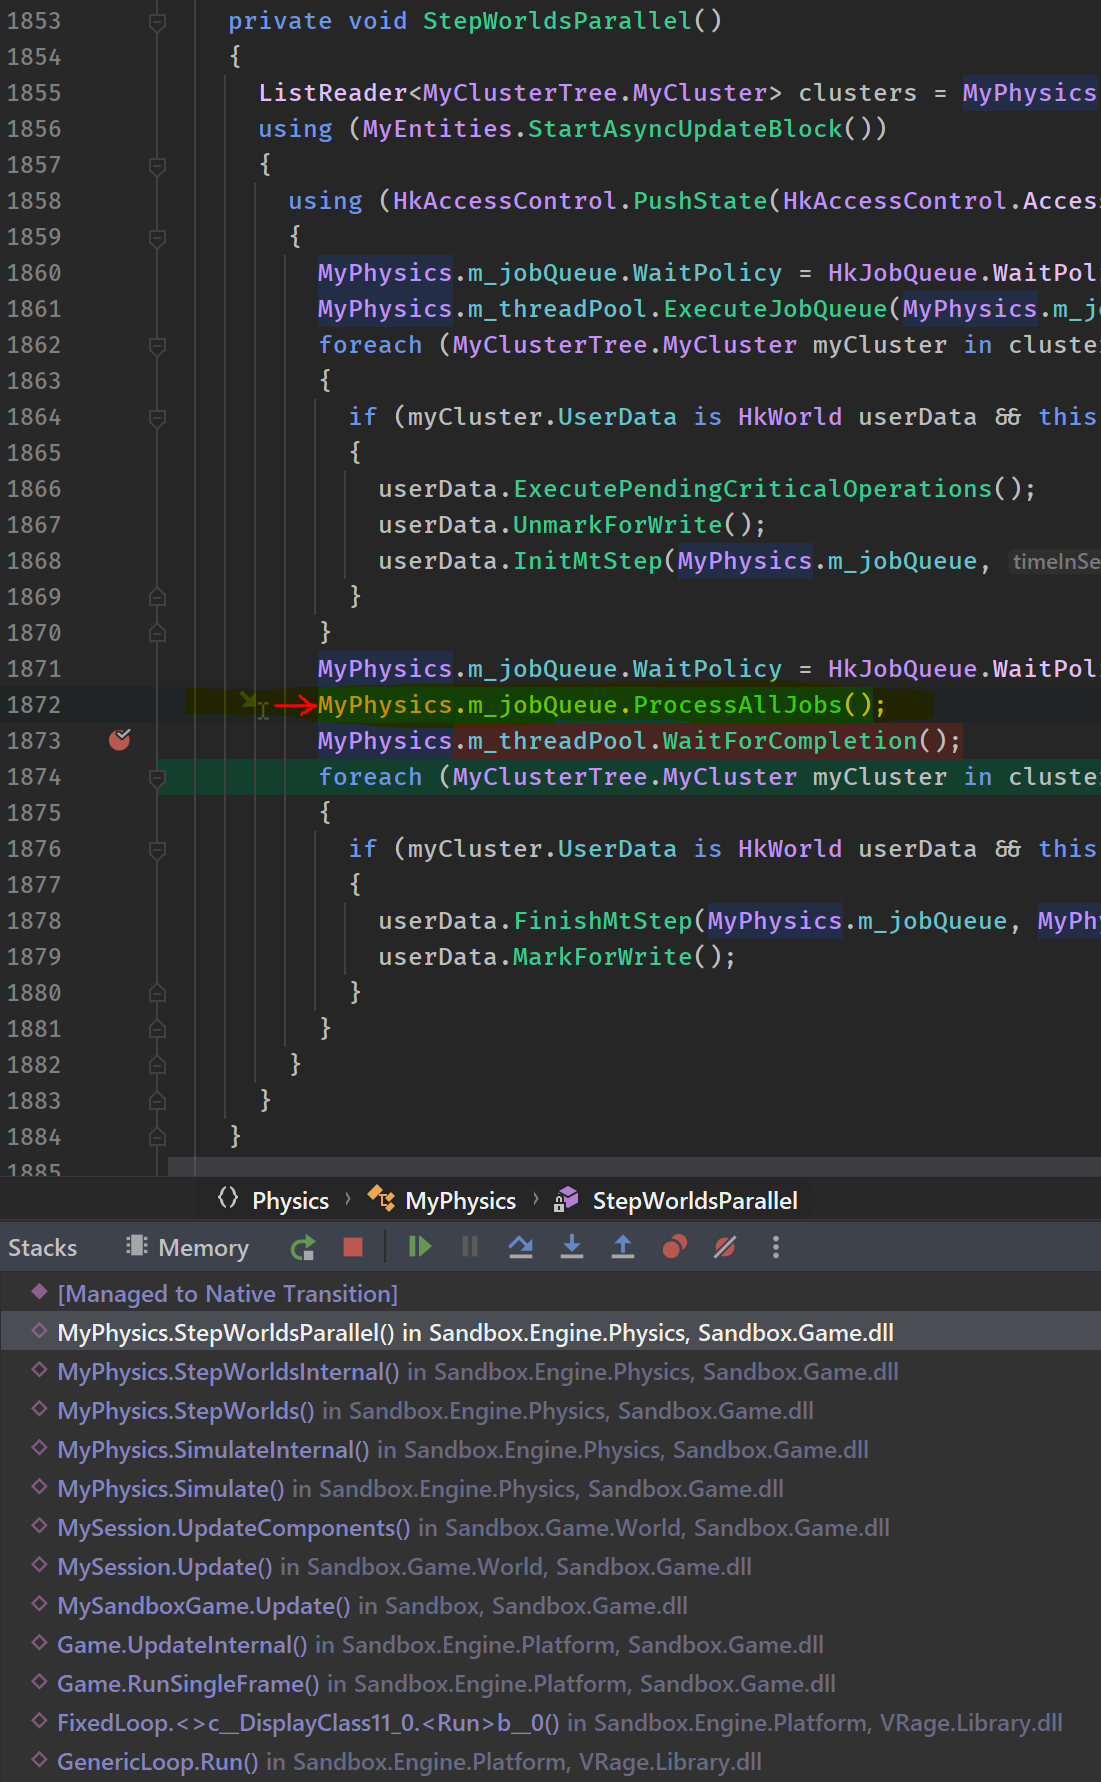Viewport: 1101px width, 1782px height.
Task: Collapse the StepWorldsParallel method at line 1853
Action: pos(157,21)
